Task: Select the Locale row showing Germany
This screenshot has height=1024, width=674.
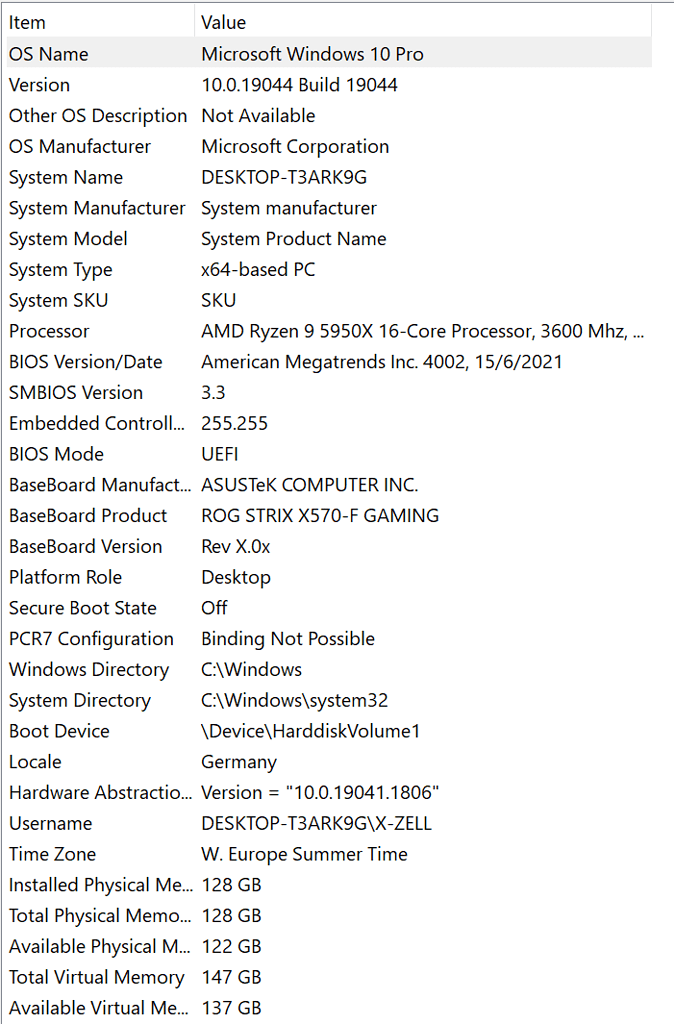Action: click(329, 761)
